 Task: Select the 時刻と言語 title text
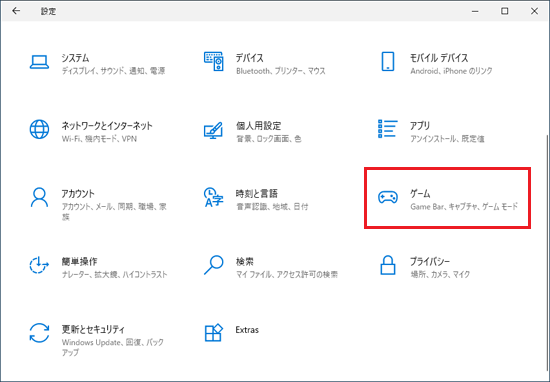pos(257,193)
